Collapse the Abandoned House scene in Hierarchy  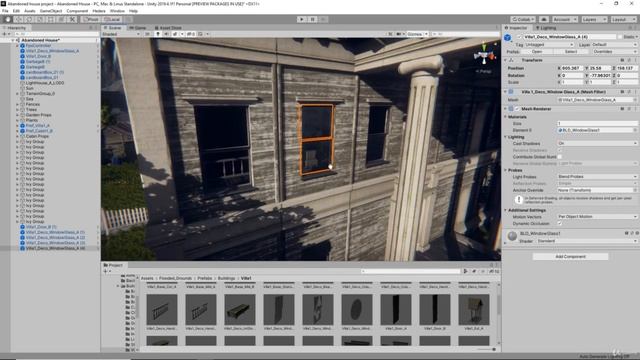coord(13,40)
